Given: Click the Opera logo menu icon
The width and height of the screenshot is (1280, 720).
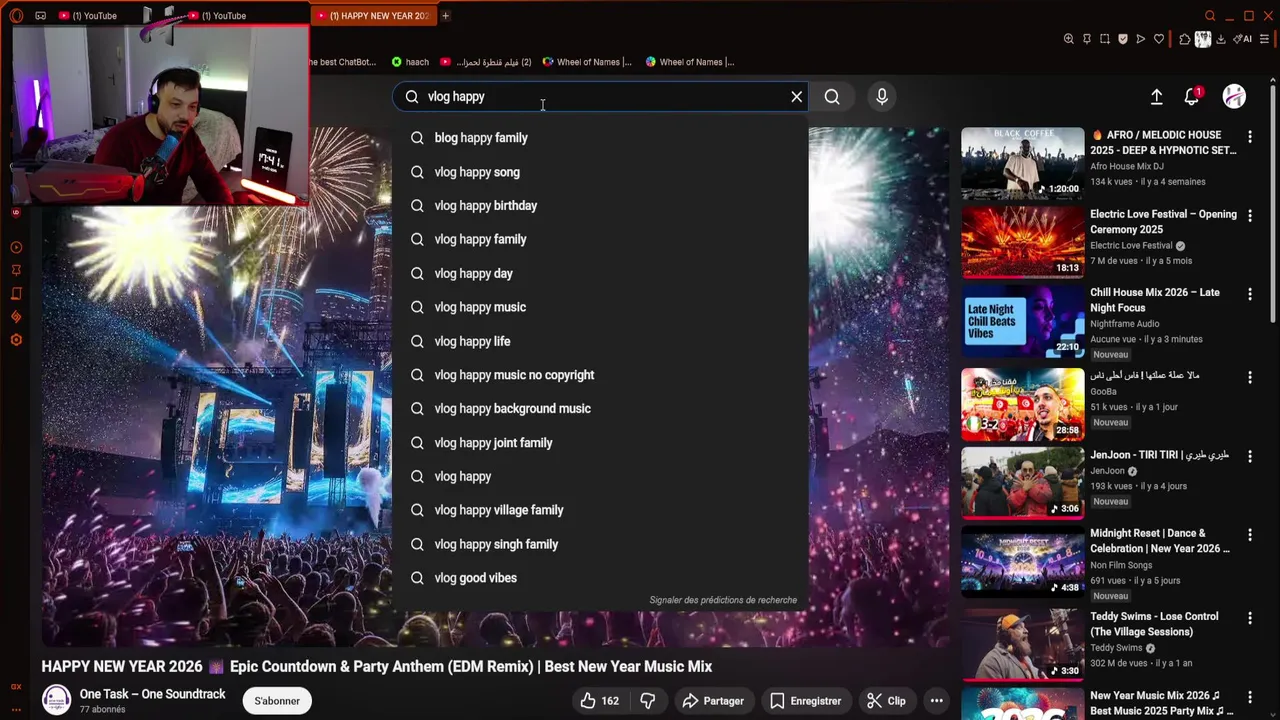Looking at the screenshot, I should coord(16,15).
